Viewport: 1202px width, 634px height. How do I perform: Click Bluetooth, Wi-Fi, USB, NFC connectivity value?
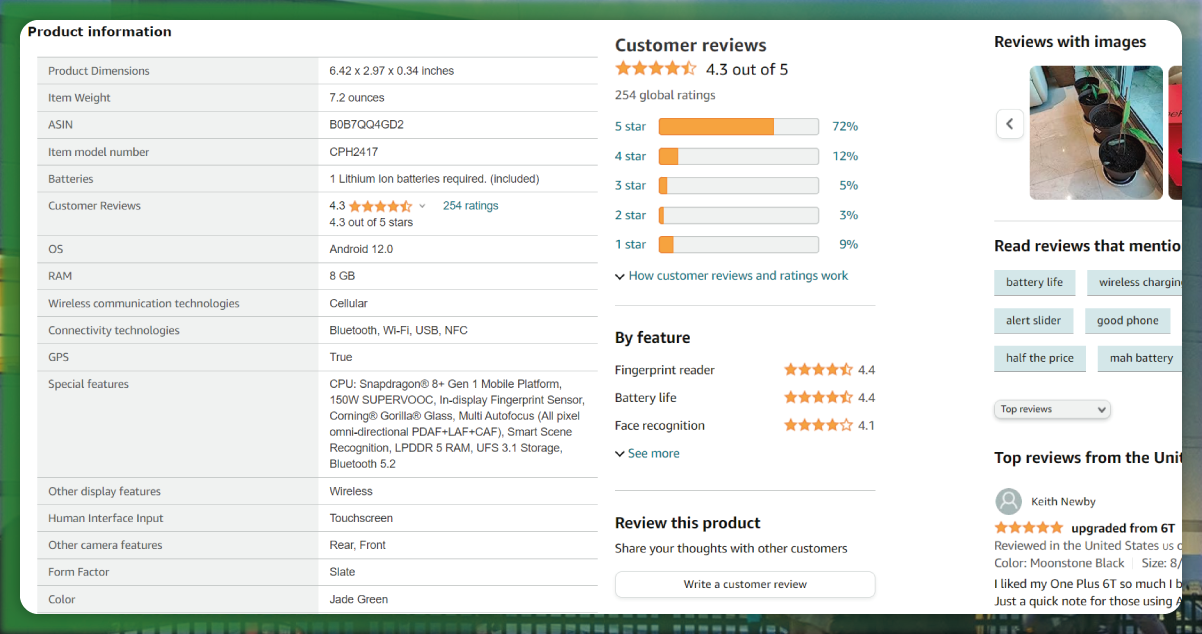coord(399,330)
